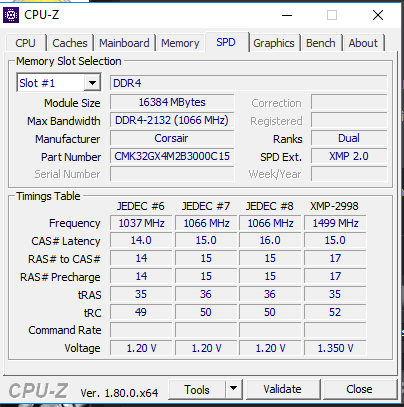The image size is (404, 407).
Task: Click the 1499 MHz XMP frequency cell
Action: 335,223
